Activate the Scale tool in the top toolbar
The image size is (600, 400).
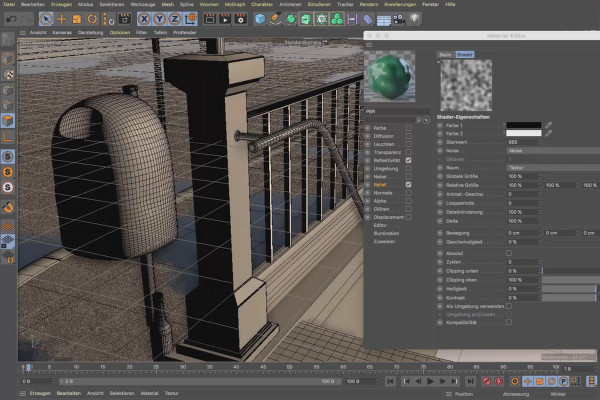click(x=77, y=19)
